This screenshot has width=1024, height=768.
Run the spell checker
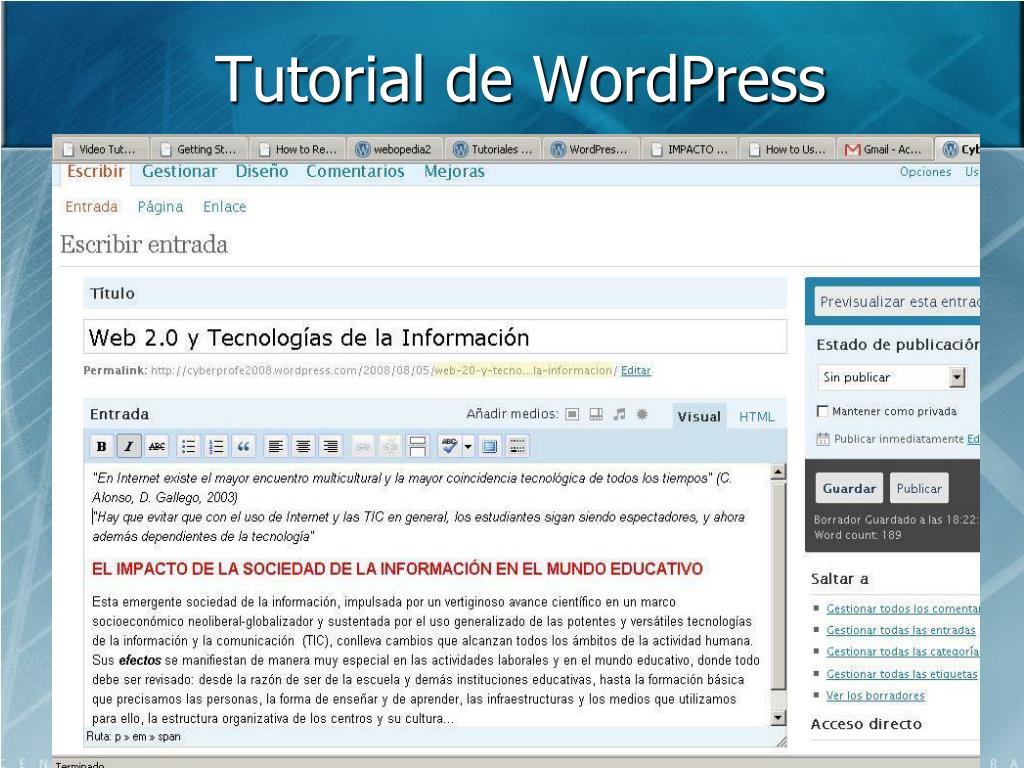(x=449, y=447)
